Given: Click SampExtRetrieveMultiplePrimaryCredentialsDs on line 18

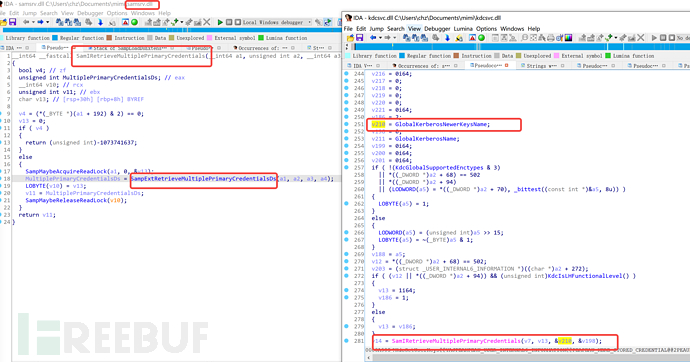Looking at the screenshot, I should [203, 179].
